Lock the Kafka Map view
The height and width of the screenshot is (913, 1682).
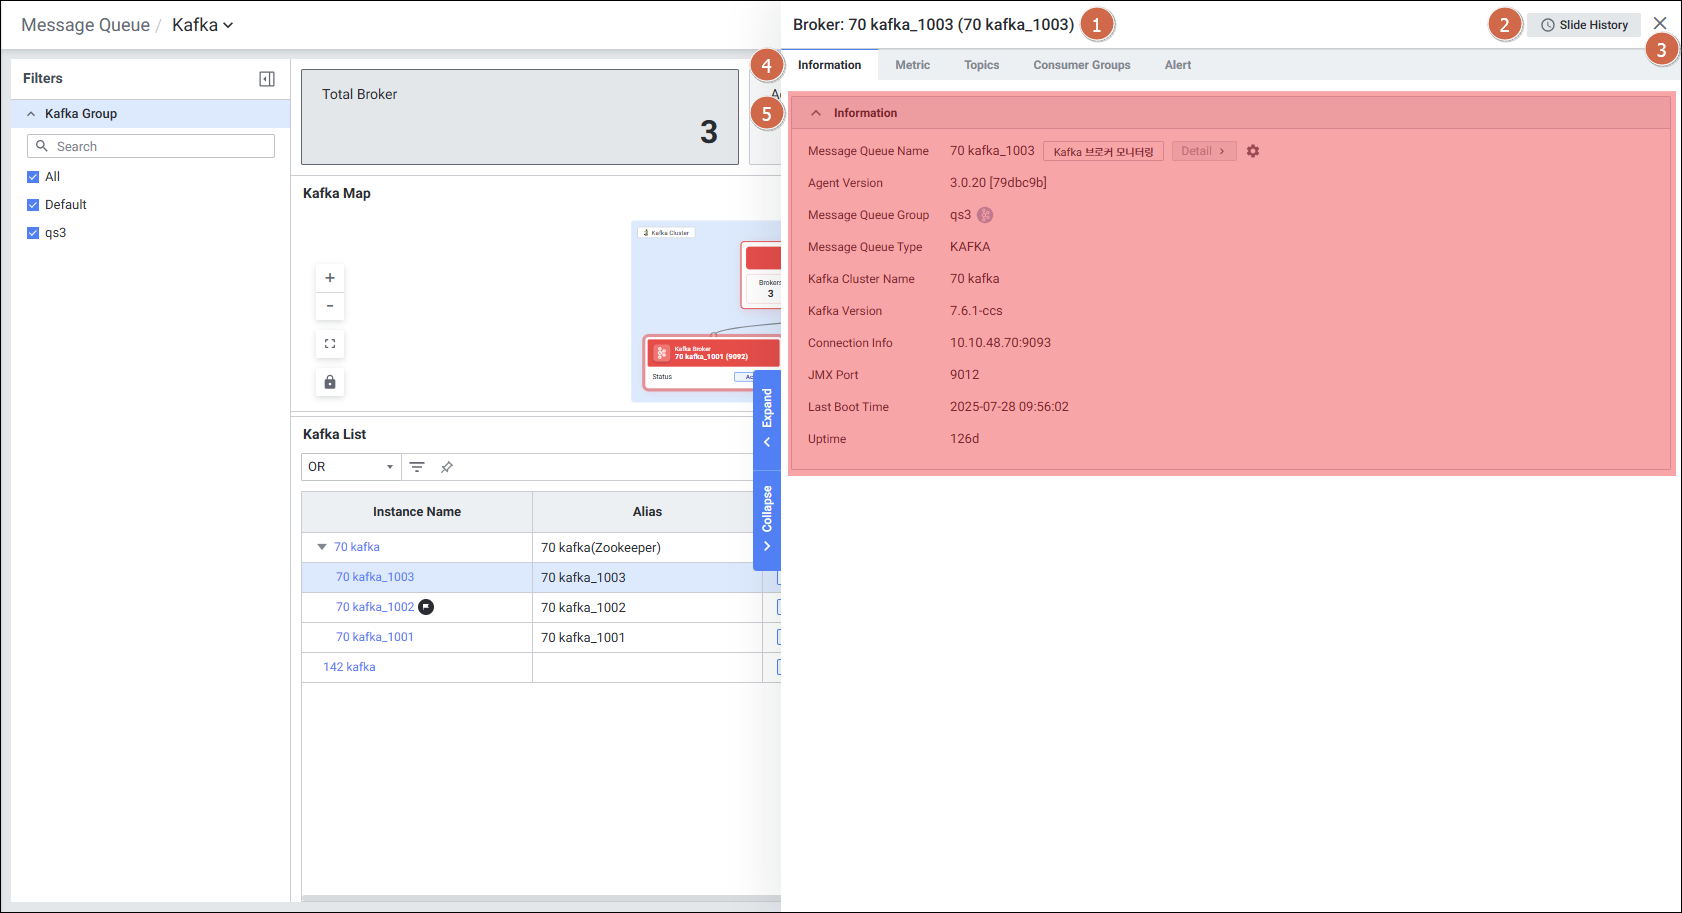pos(330,382)
